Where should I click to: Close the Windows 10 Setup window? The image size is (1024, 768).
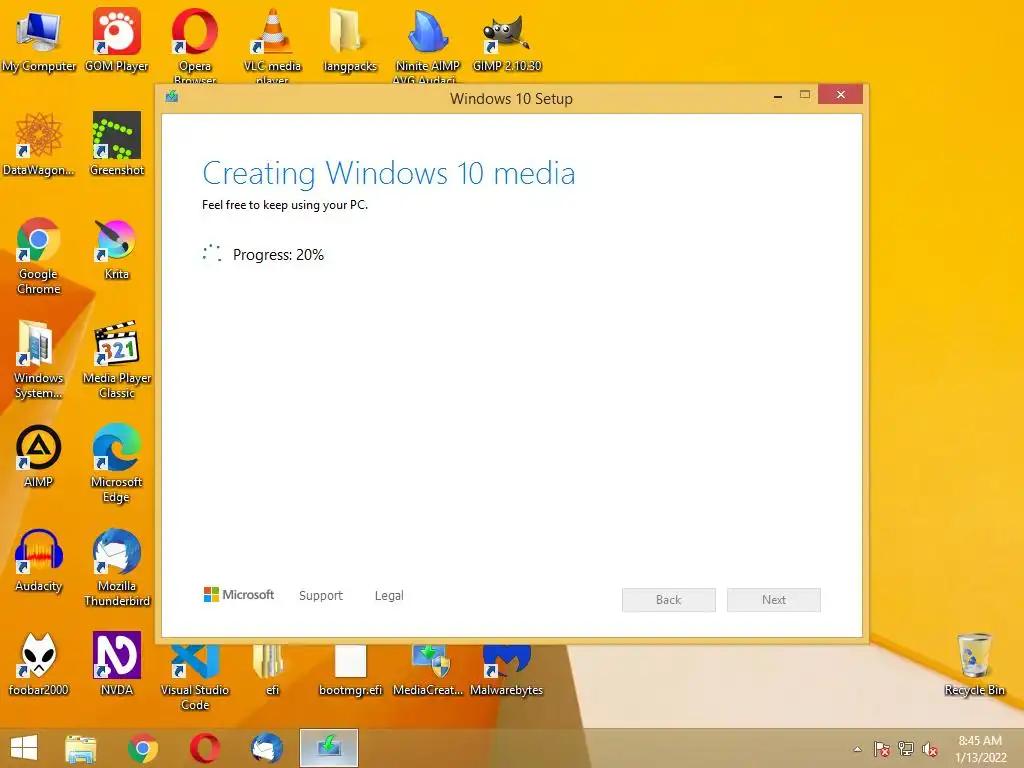click(x=840, y=95)
